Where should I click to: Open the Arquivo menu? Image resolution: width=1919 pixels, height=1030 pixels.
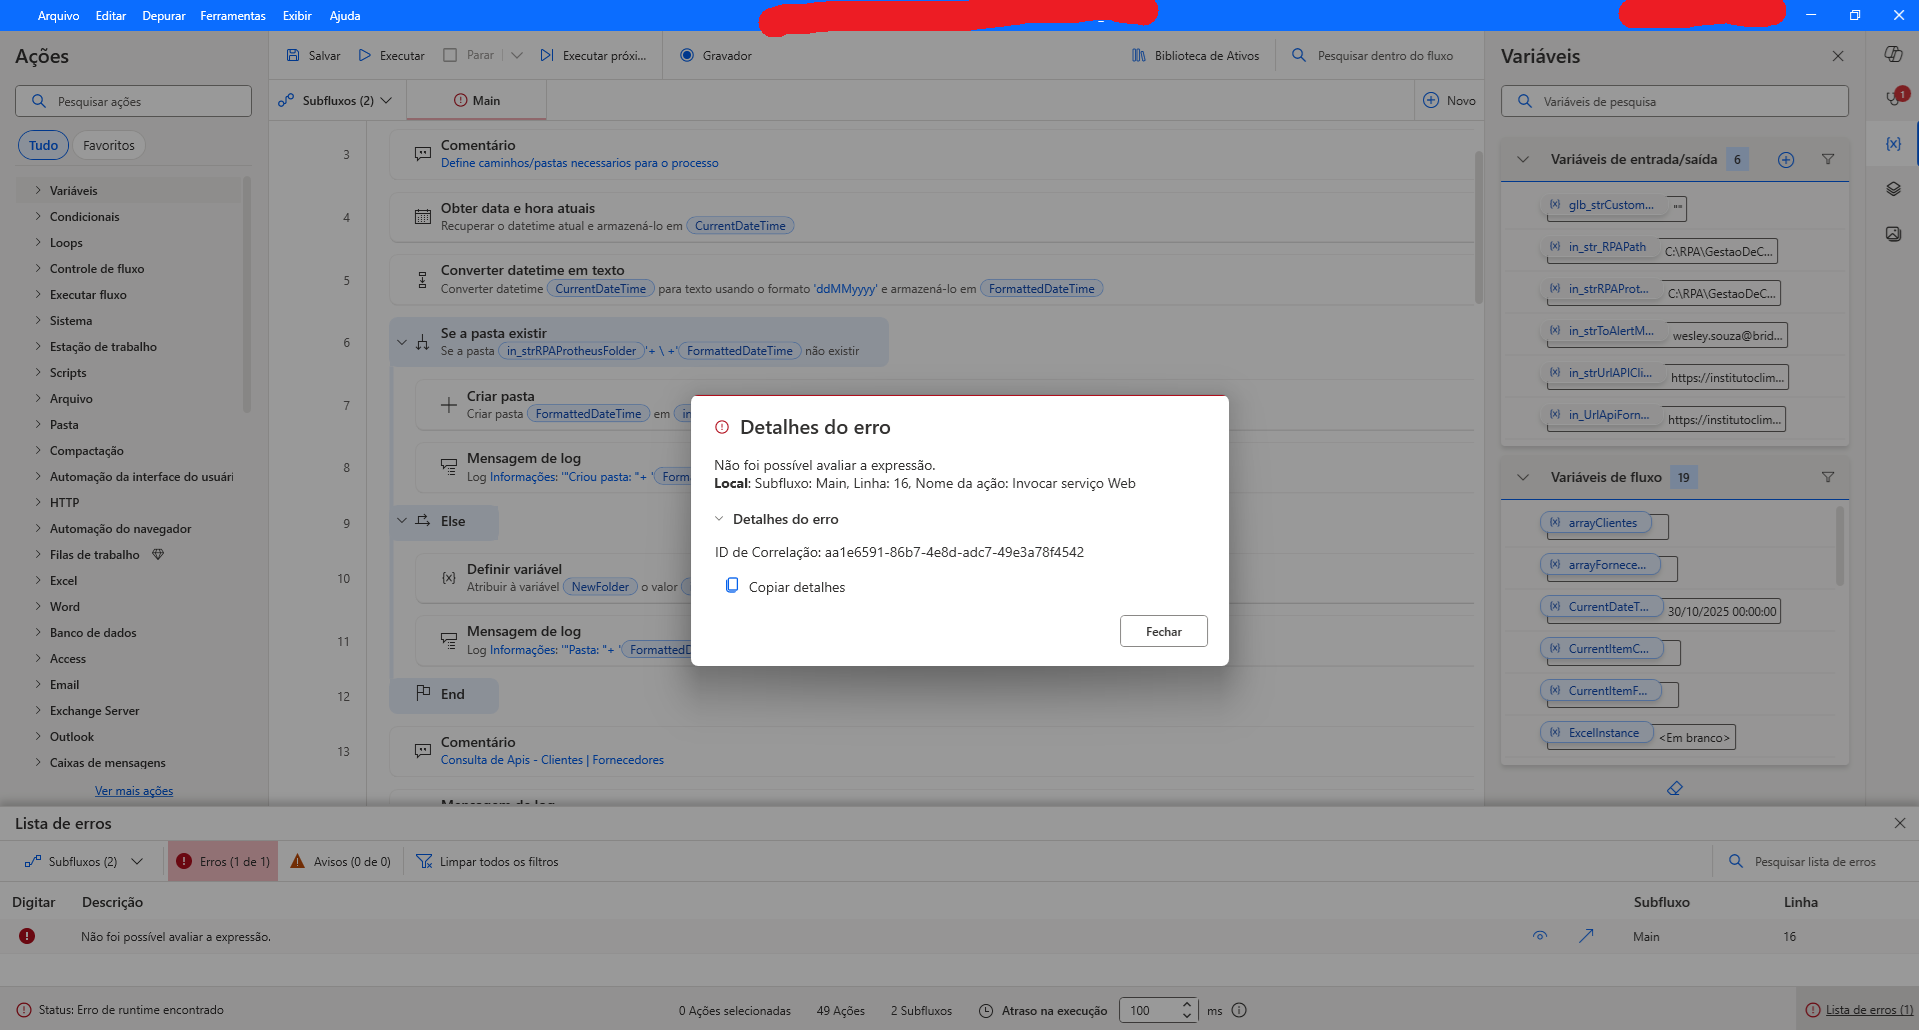click(x=58, y=15)
